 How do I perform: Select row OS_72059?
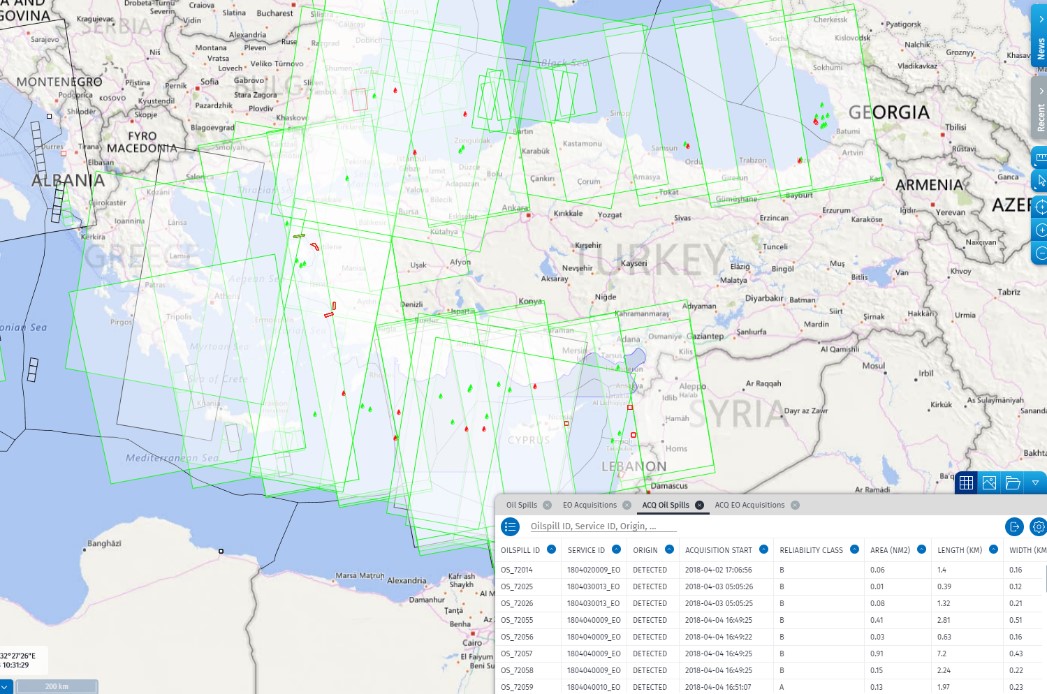pyautogui.click(x=771, y=686)
